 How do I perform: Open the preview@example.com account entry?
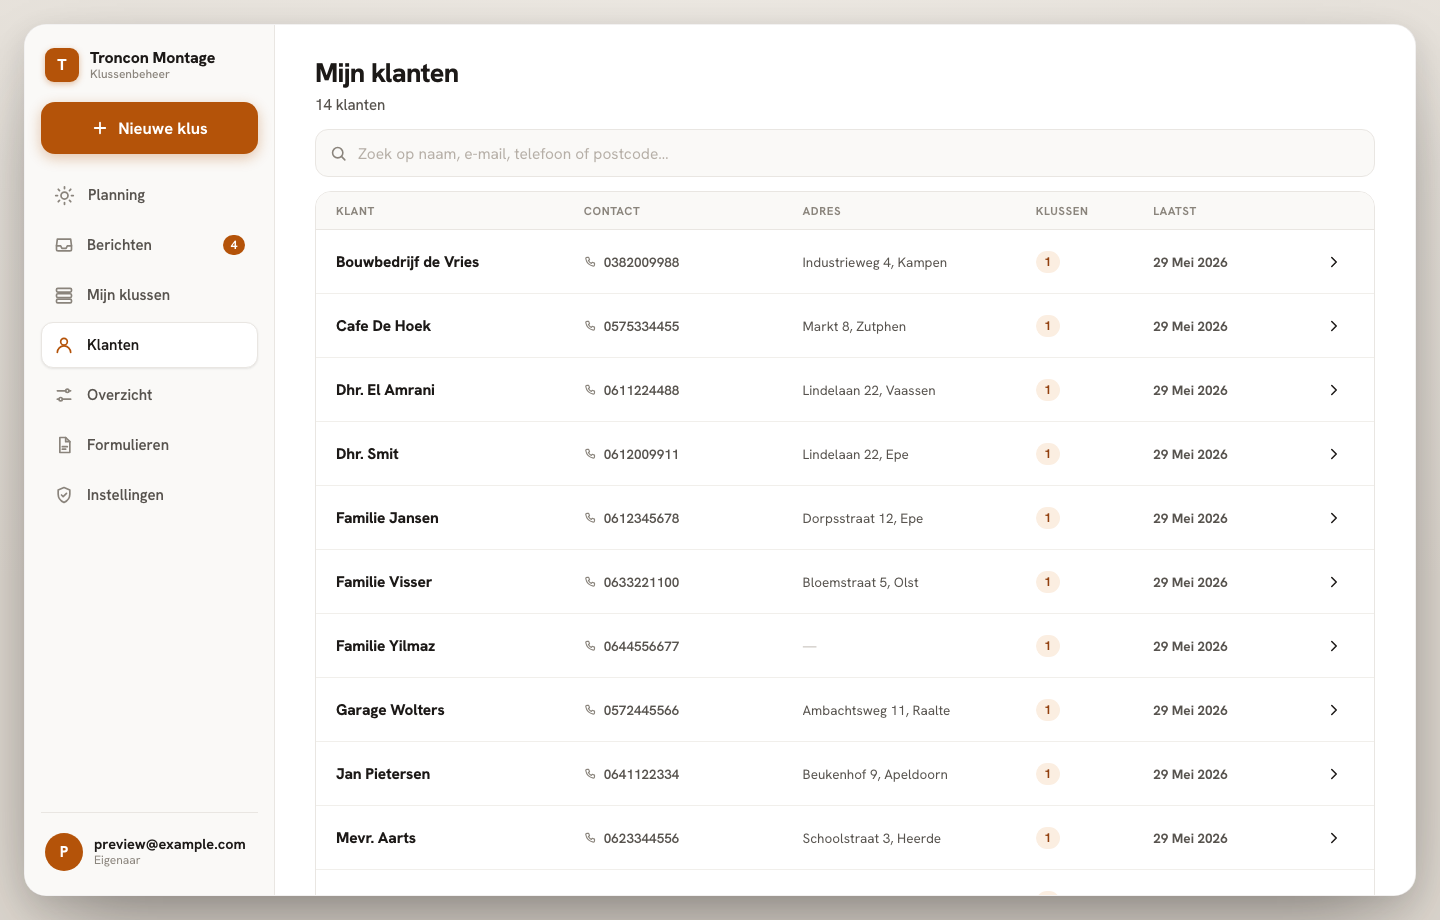coord(149,852)
